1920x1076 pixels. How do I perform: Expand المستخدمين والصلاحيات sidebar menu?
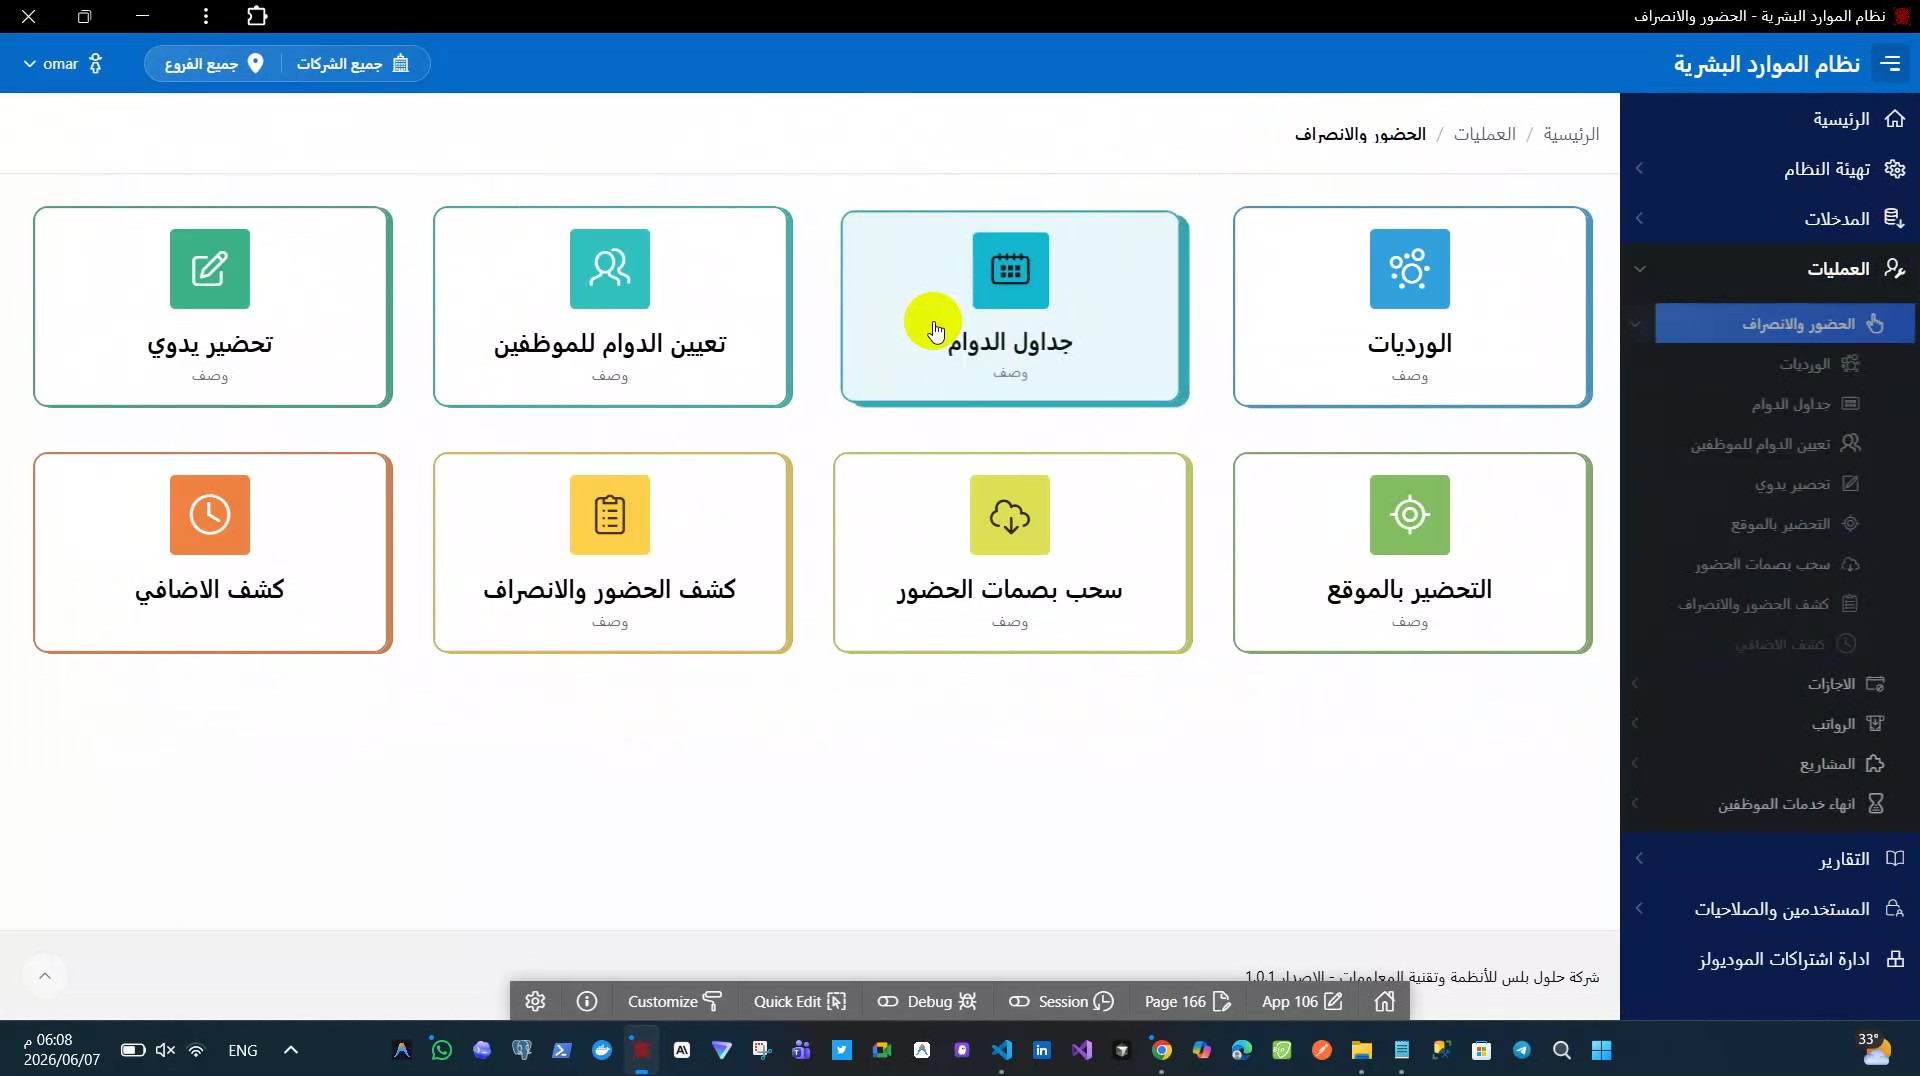click(1770, 909)
